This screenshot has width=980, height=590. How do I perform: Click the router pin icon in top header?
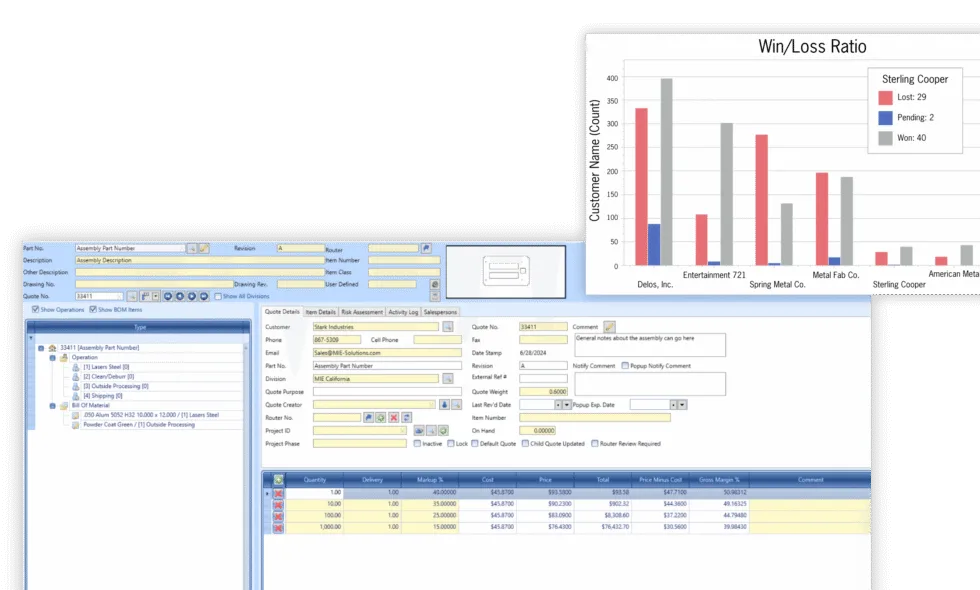point(426,248)
